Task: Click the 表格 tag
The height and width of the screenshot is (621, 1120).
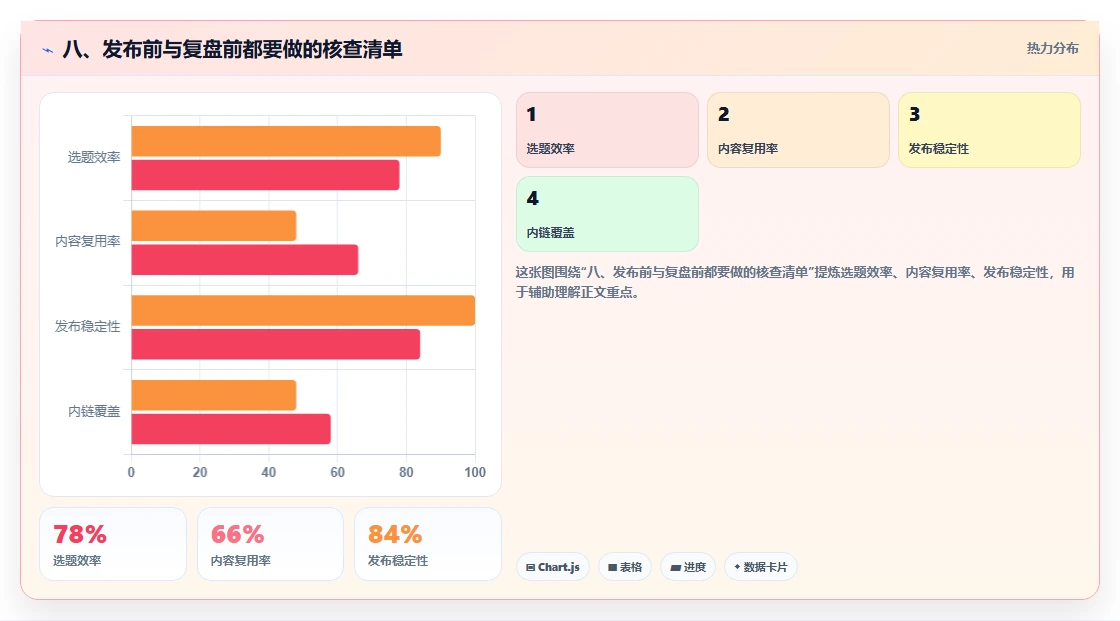Action: pyautogui.click(x=625, y=567)
